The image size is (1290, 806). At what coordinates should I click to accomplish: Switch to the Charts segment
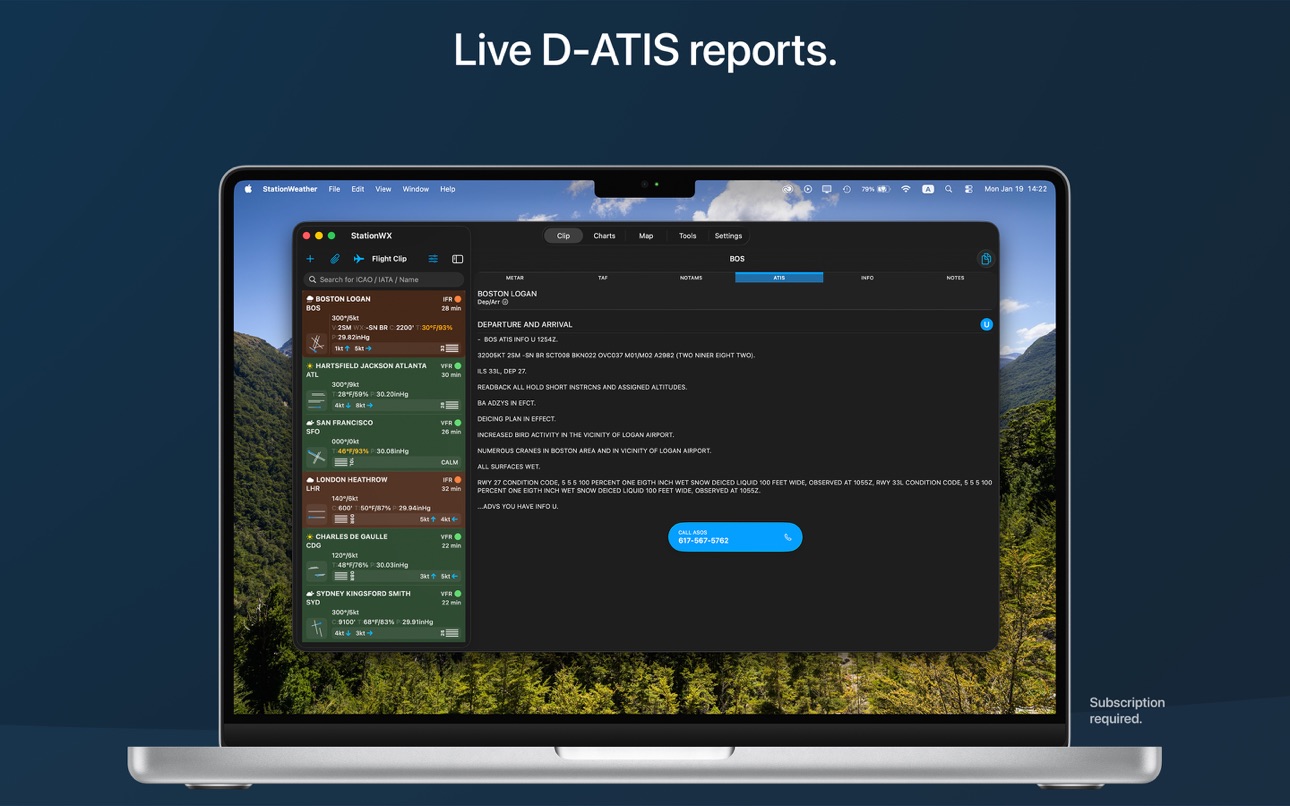(x=604, y=236)
